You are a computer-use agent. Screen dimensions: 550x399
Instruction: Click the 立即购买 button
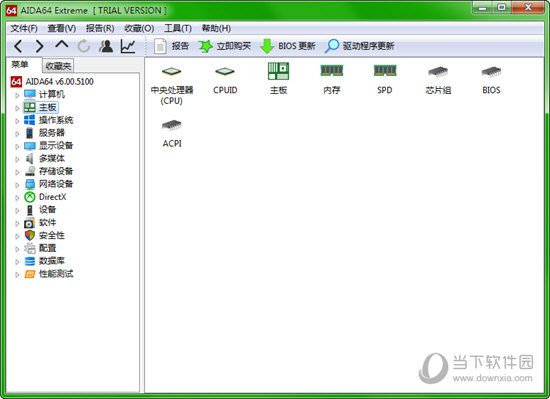point(225,46)
